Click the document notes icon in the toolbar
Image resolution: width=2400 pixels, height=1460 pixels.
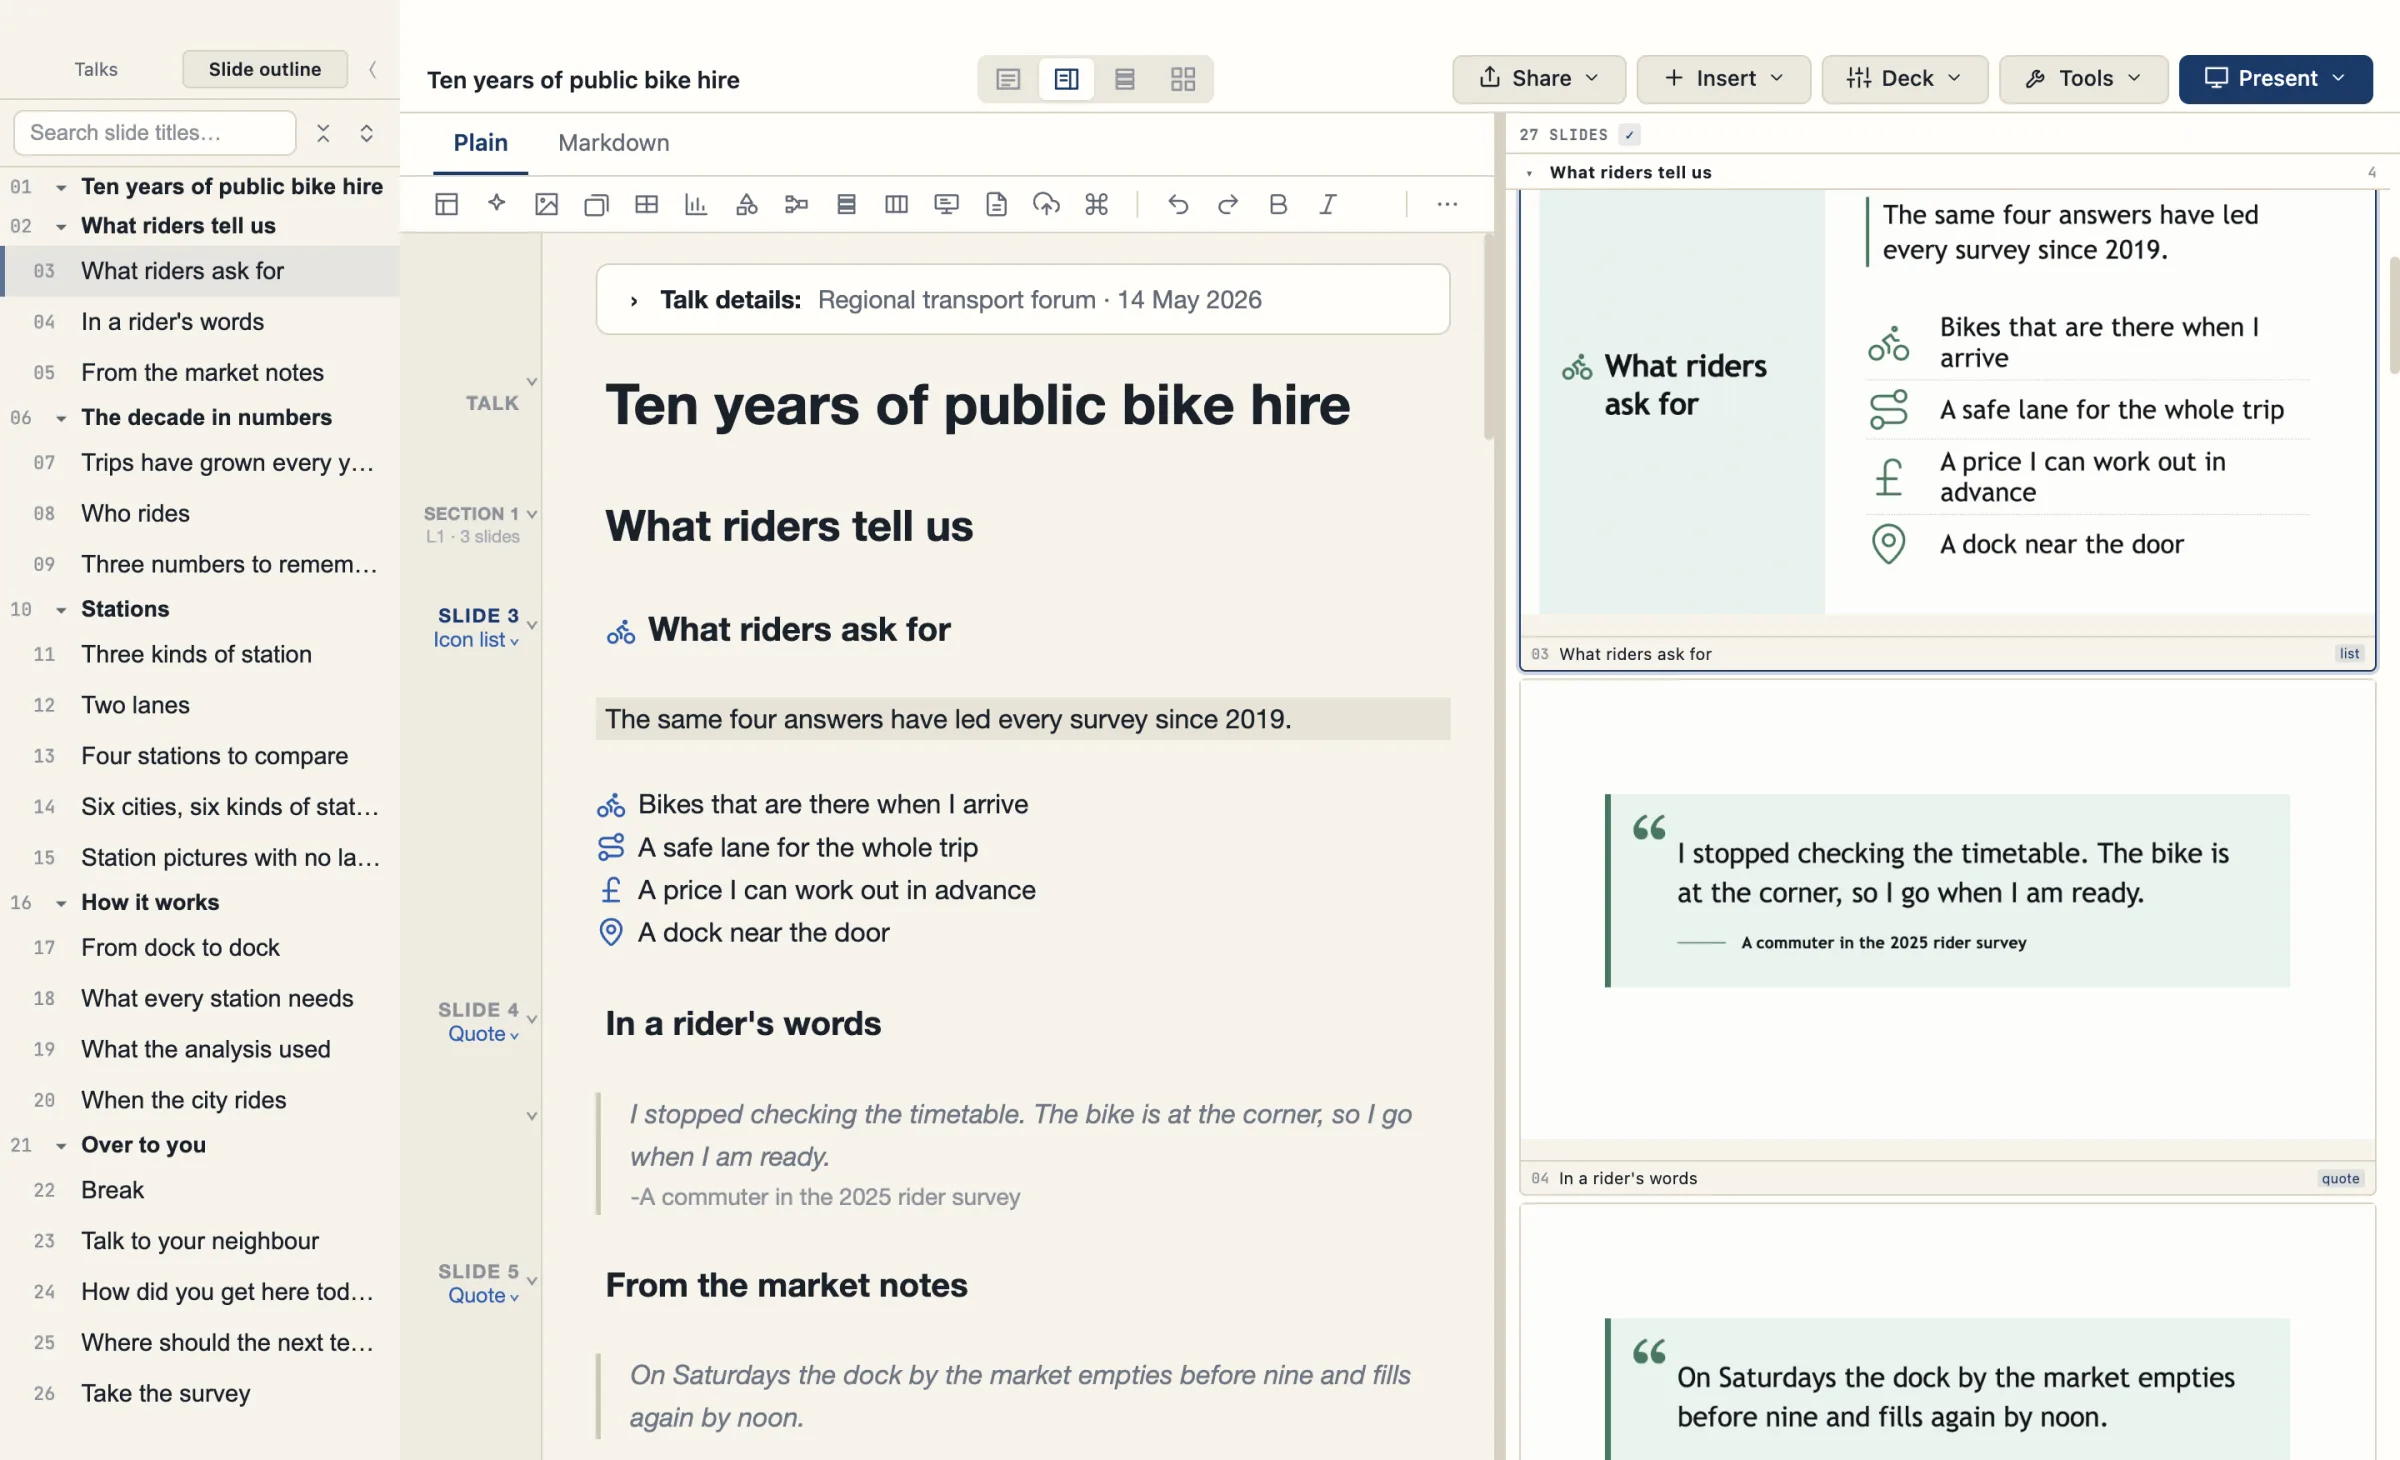coord(996,204)
